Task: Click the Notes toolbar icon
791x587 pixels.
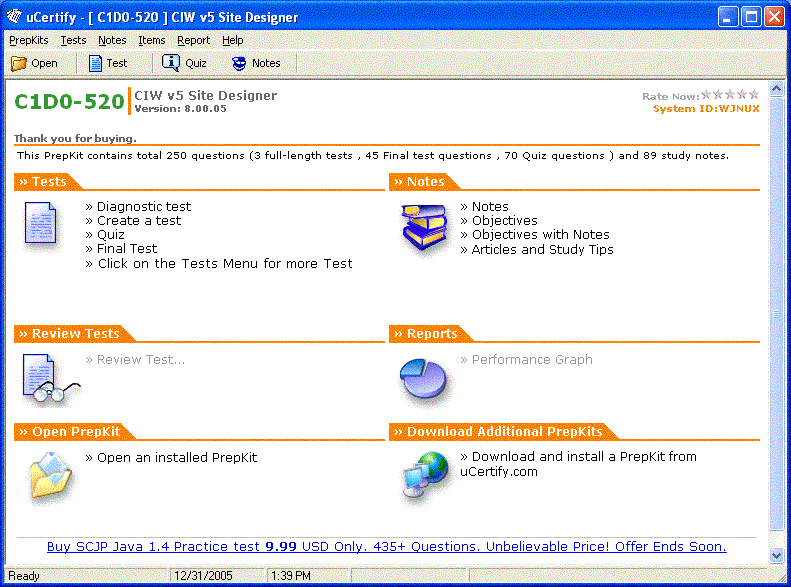Action: point(239,63)
